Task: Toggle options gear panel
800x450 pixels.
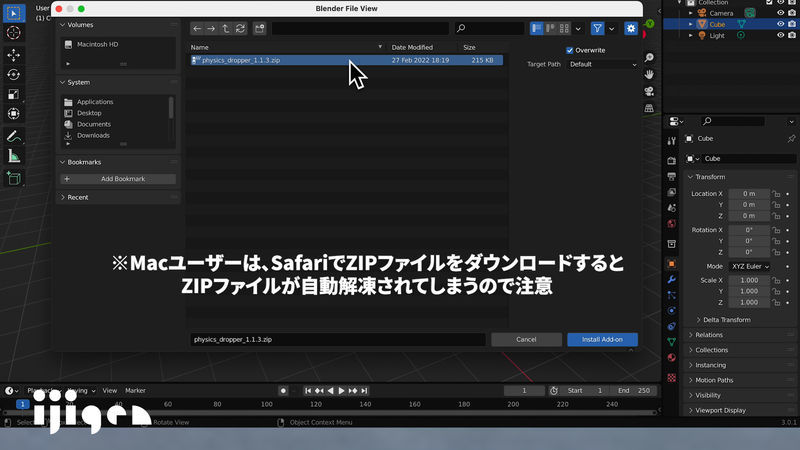Action: point(631,29)
